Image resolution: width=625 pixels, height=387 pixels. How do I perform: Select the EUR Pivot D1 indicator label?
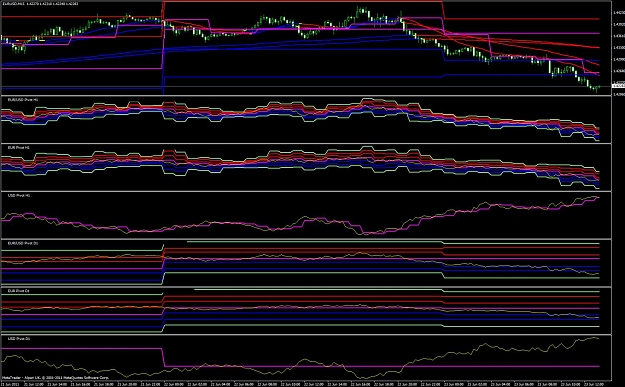click(x=19, y=291)
